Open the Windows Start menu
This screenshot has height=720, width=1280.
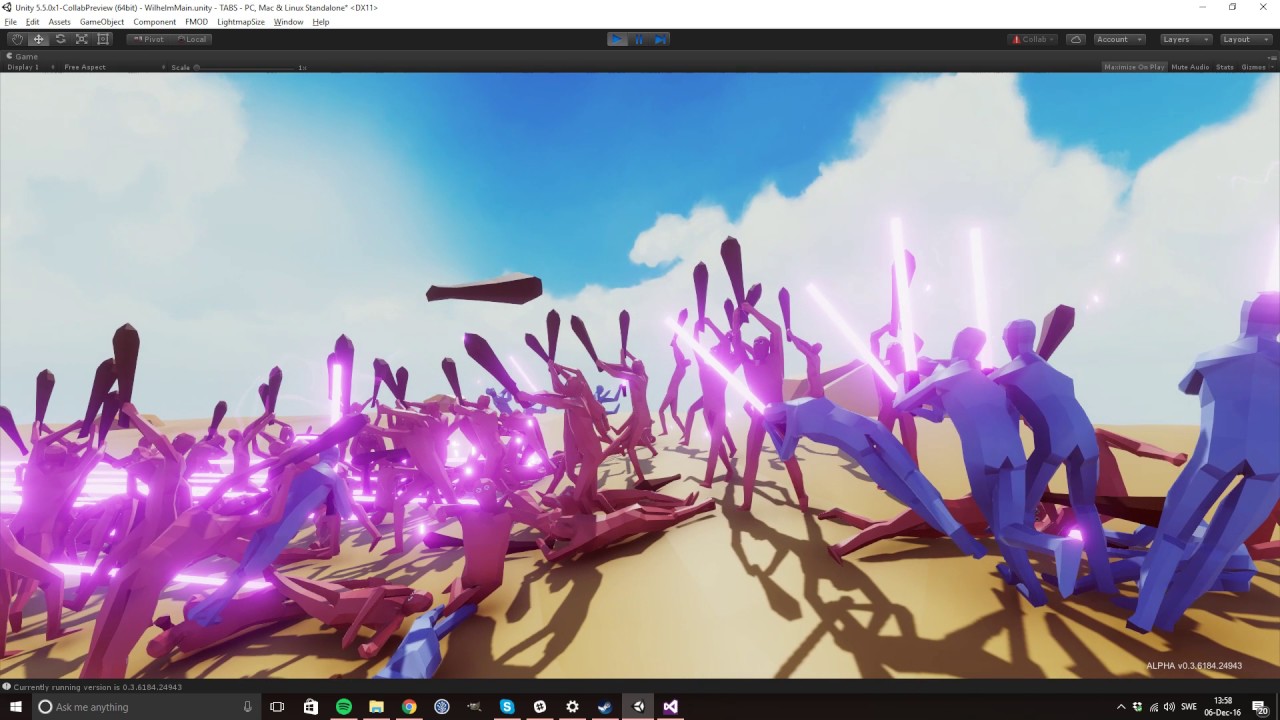16,706
